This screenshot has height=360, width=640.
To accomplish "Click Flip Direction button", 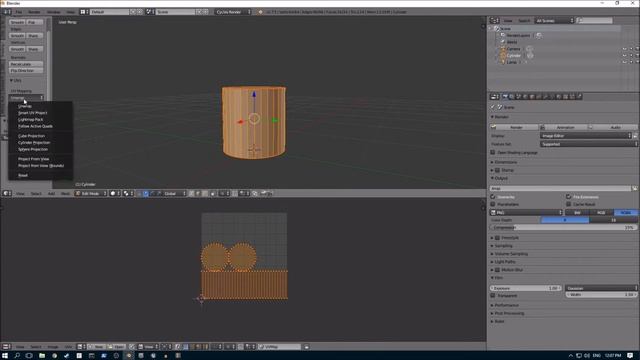I will point(26,71).
